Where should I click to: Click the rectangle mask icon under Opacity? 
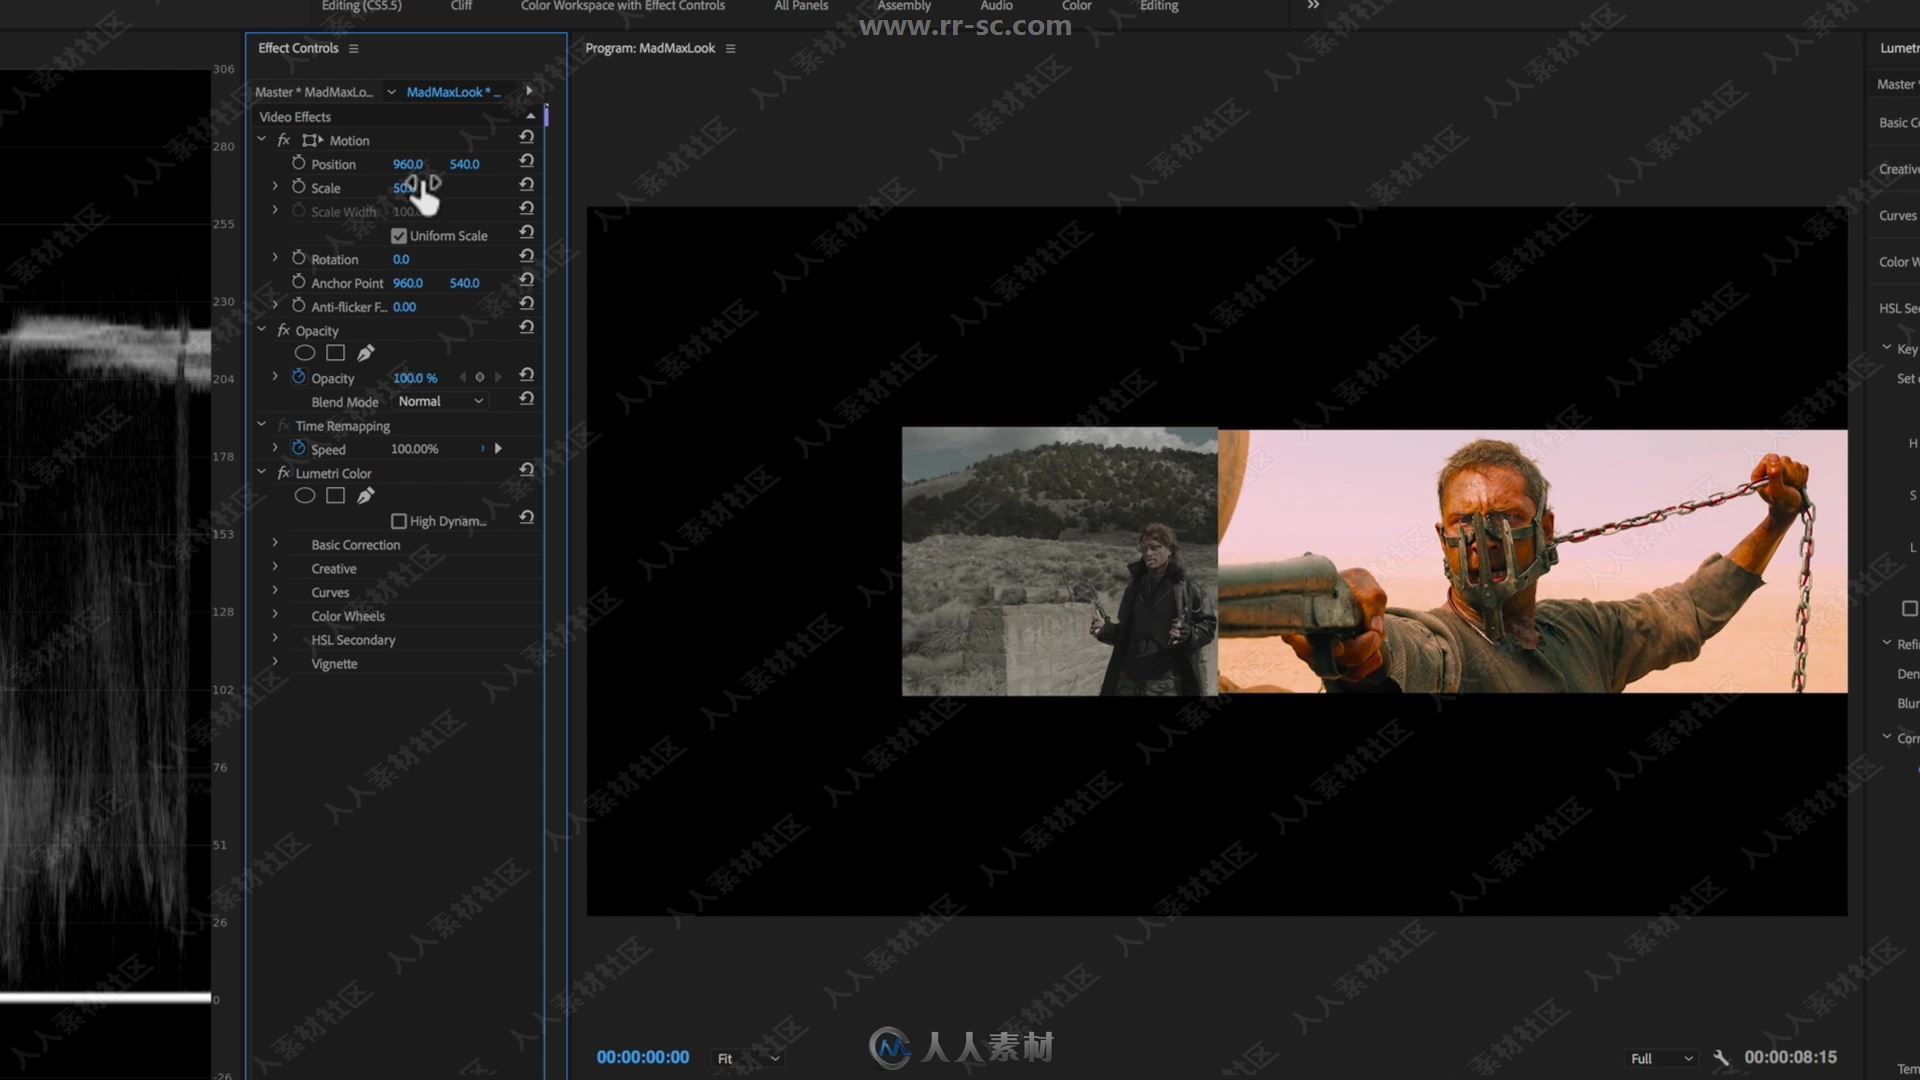pos(334,353)
